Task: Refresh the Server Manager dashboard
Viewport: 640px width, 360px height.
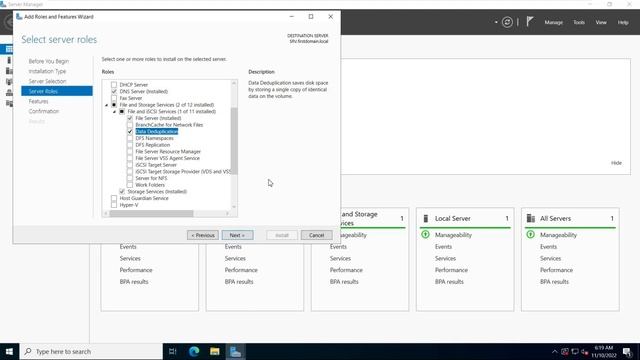Action: pos(507,22)
